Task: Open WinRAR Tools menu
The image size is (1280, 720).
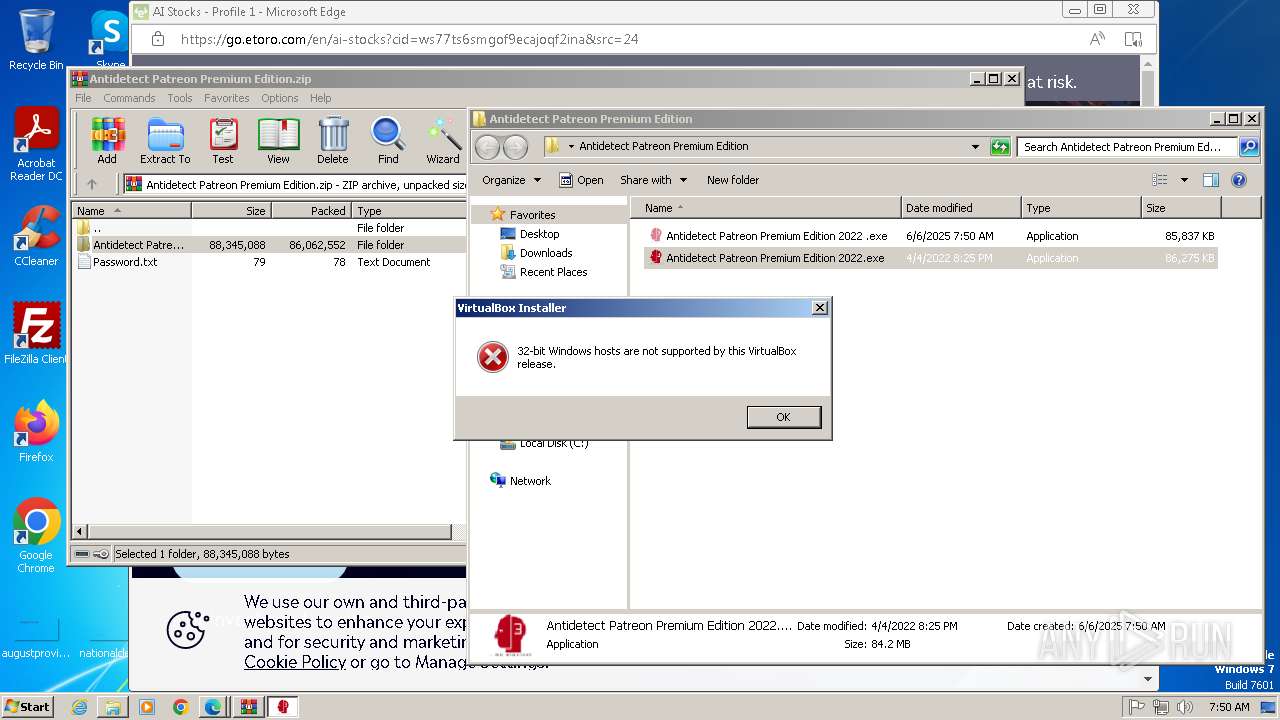Action: [x=180, y=98]
